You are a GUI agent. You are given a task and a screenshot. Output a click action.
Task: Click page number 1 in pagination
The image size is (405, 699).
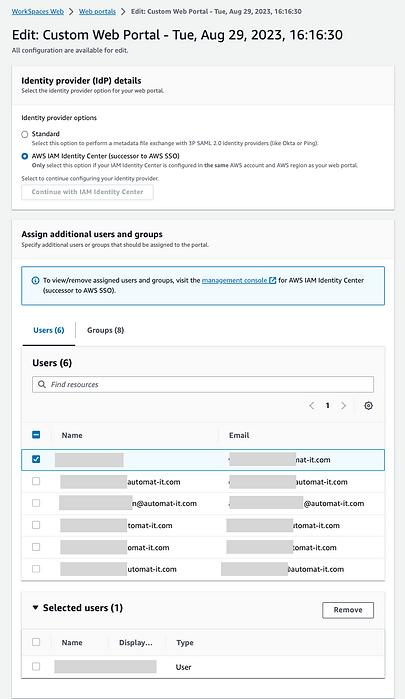(327, 406)
